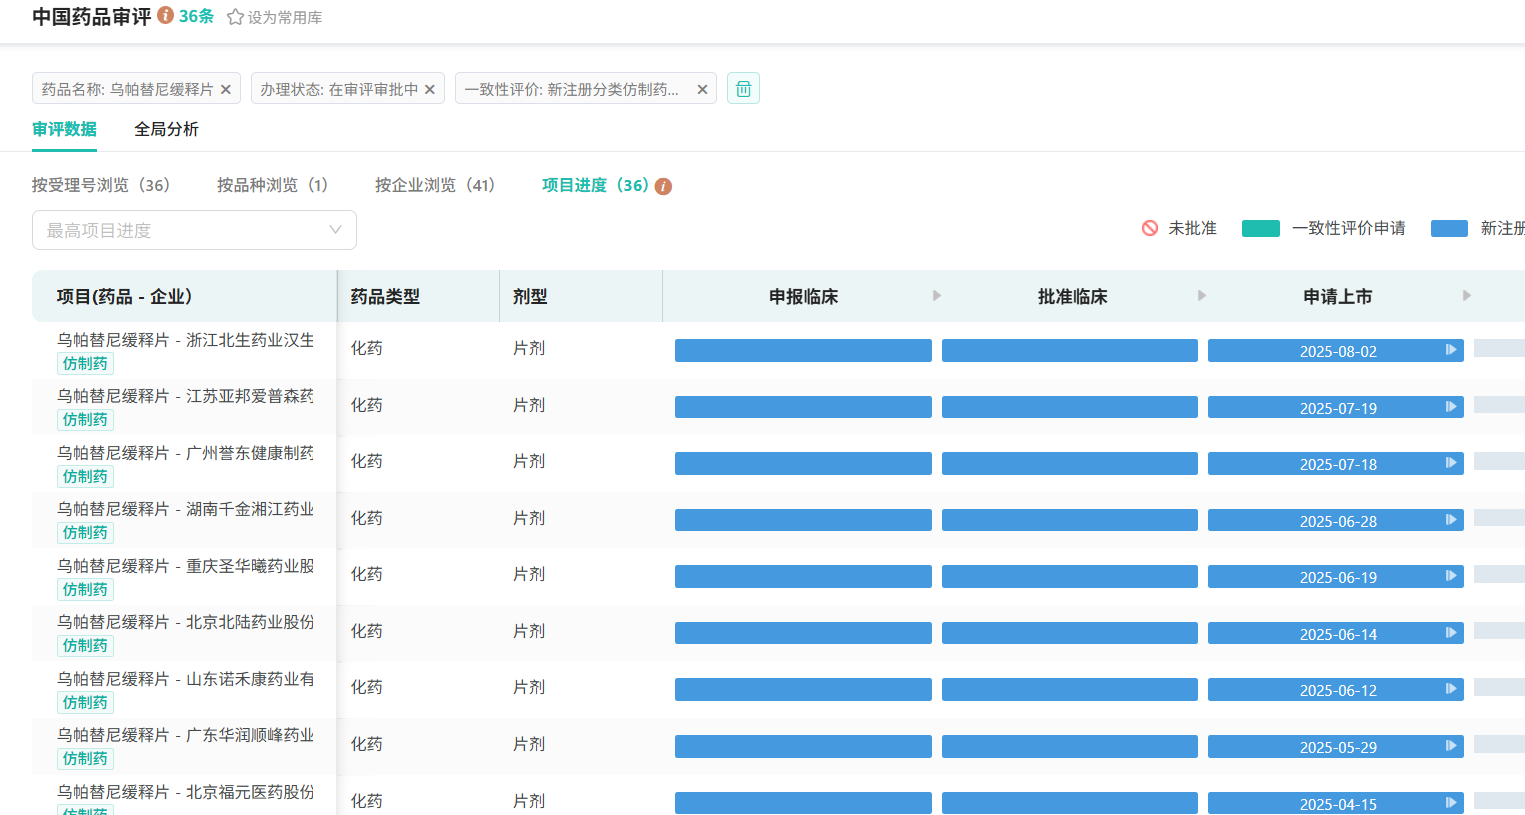Click the info icon beside 中国药品审评 title
Viewport: 1525px width, 815px height.
(x=166, y=16)
